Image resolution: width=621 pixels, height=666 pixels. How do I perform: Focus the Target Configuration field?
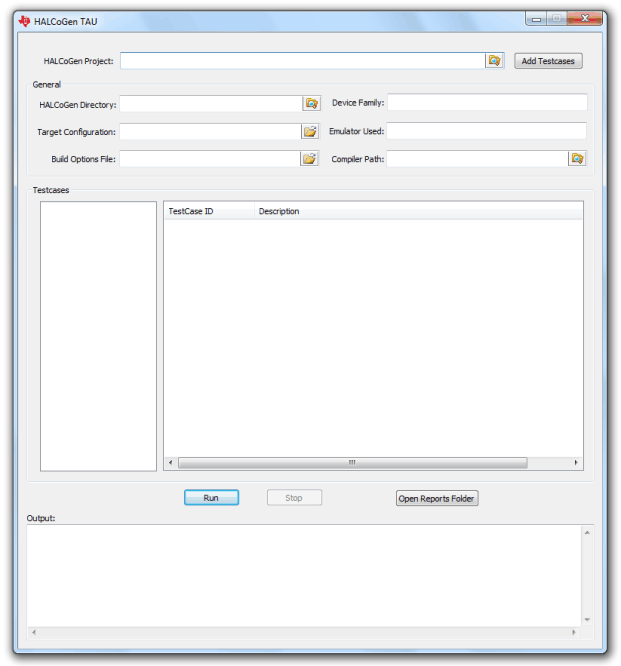[x=210, y=131]
